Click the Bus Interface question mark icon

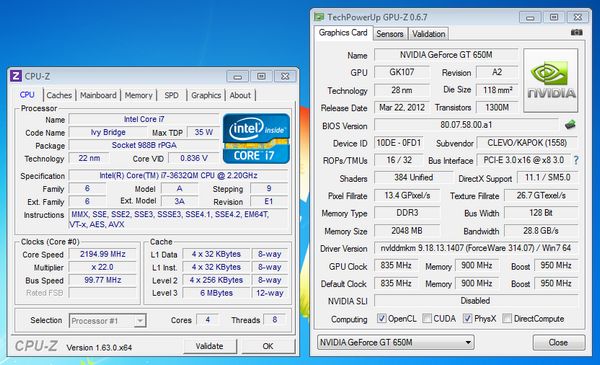pos(576,160)
